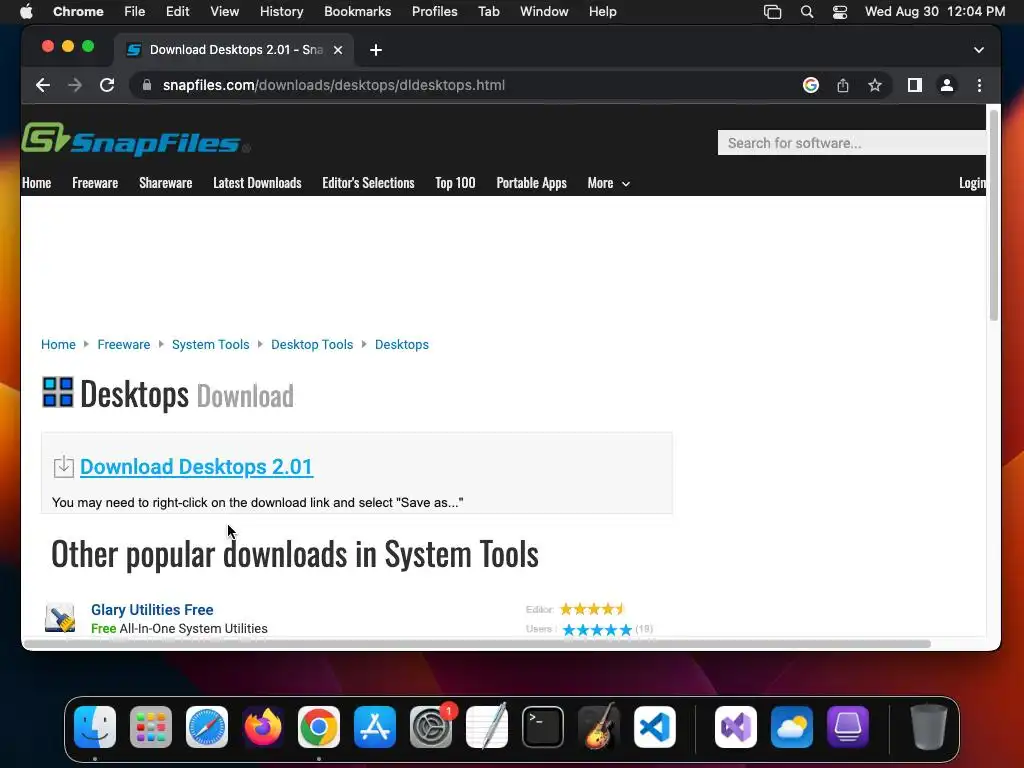Viewport: 1024px width, 768px height.
Task: Click the Glary Utilities Free icon
Action: click(59, 618)
